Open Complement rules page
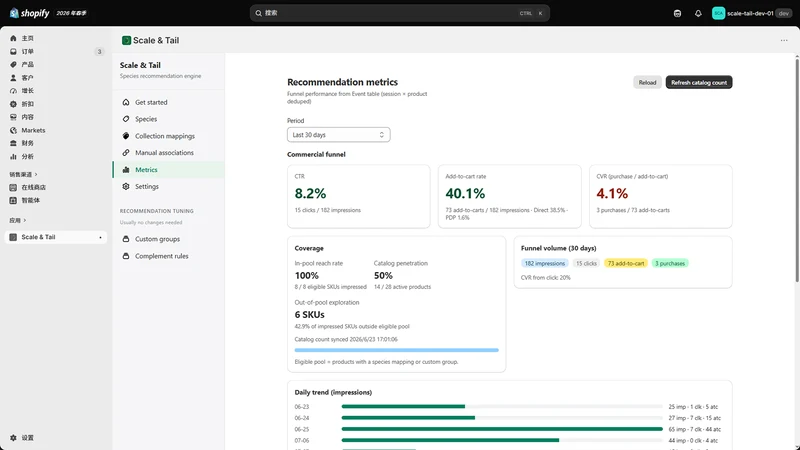 click(x=168, y=256)
